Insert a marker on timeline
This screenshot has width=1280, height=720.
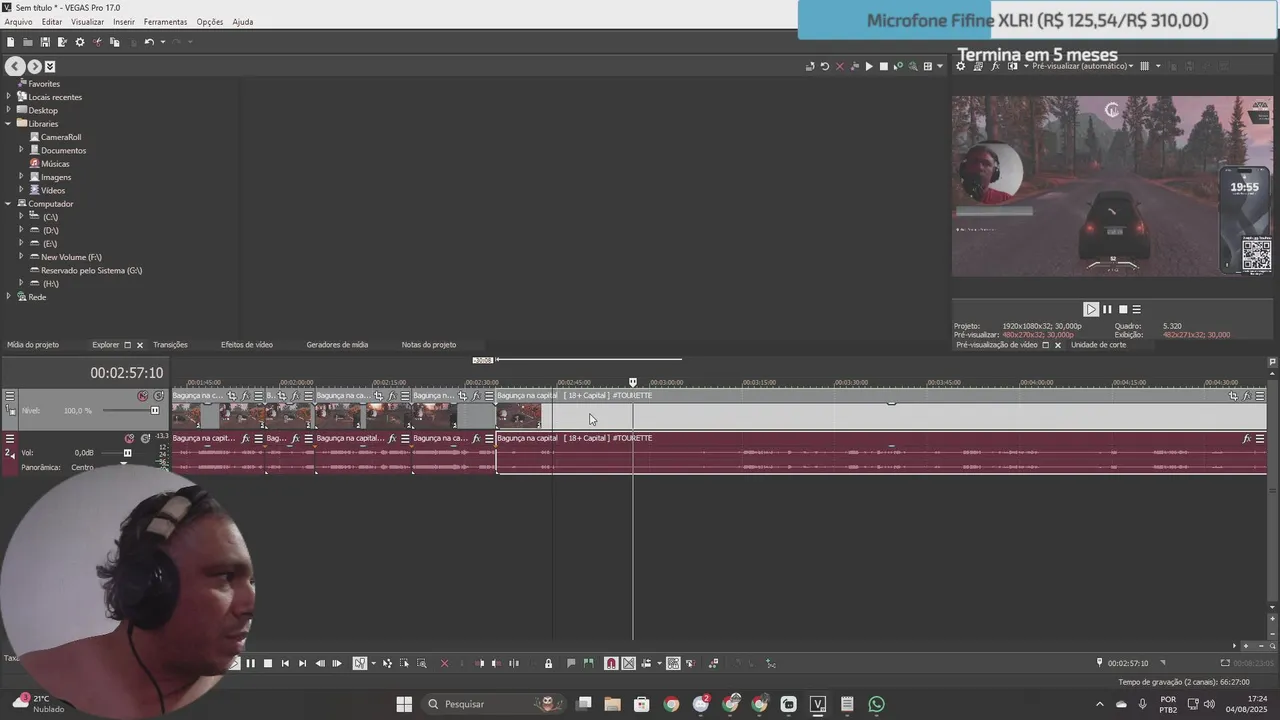pyautogui.click(x=571, y=663)
